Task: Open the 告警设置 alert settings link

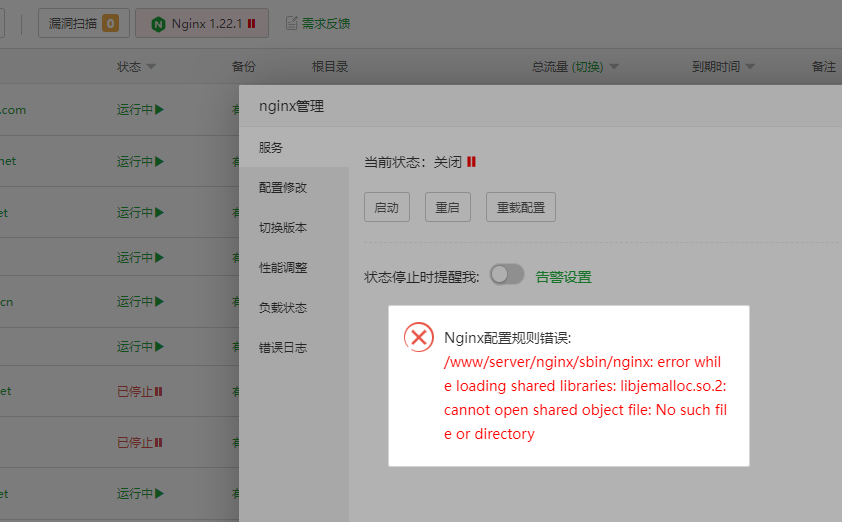Action: pyautogui.click(x=563, y=277)
